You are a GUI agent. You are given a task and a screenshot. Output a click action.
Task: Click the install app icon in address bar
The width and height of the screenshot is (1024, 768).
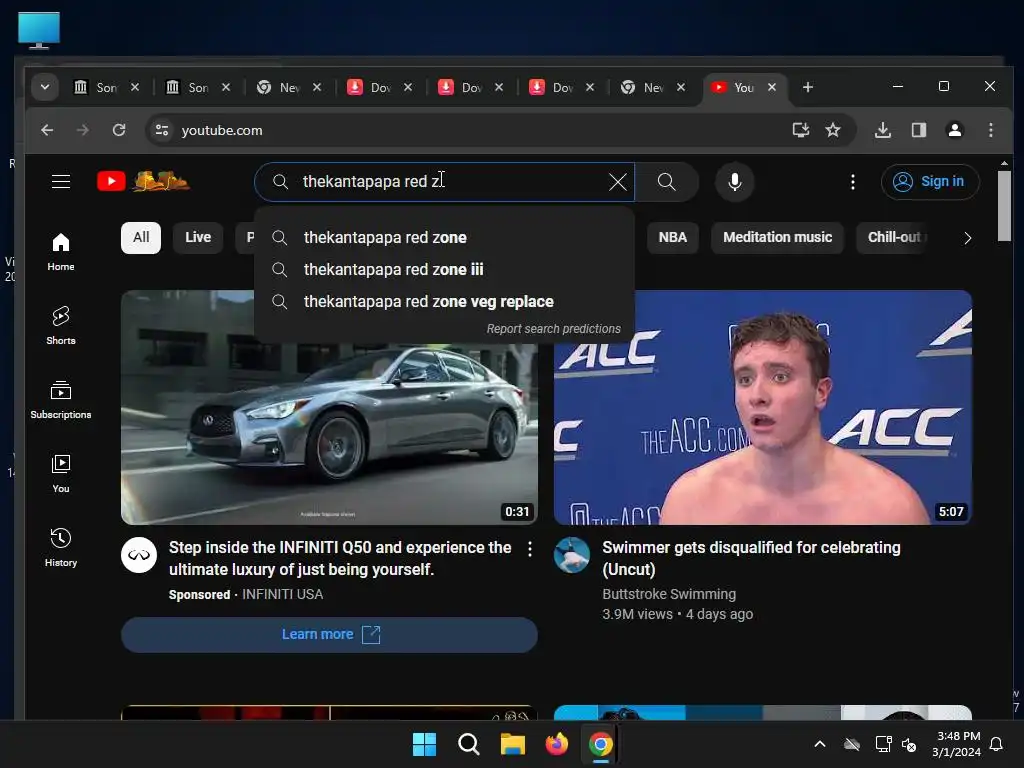point(801,130)
